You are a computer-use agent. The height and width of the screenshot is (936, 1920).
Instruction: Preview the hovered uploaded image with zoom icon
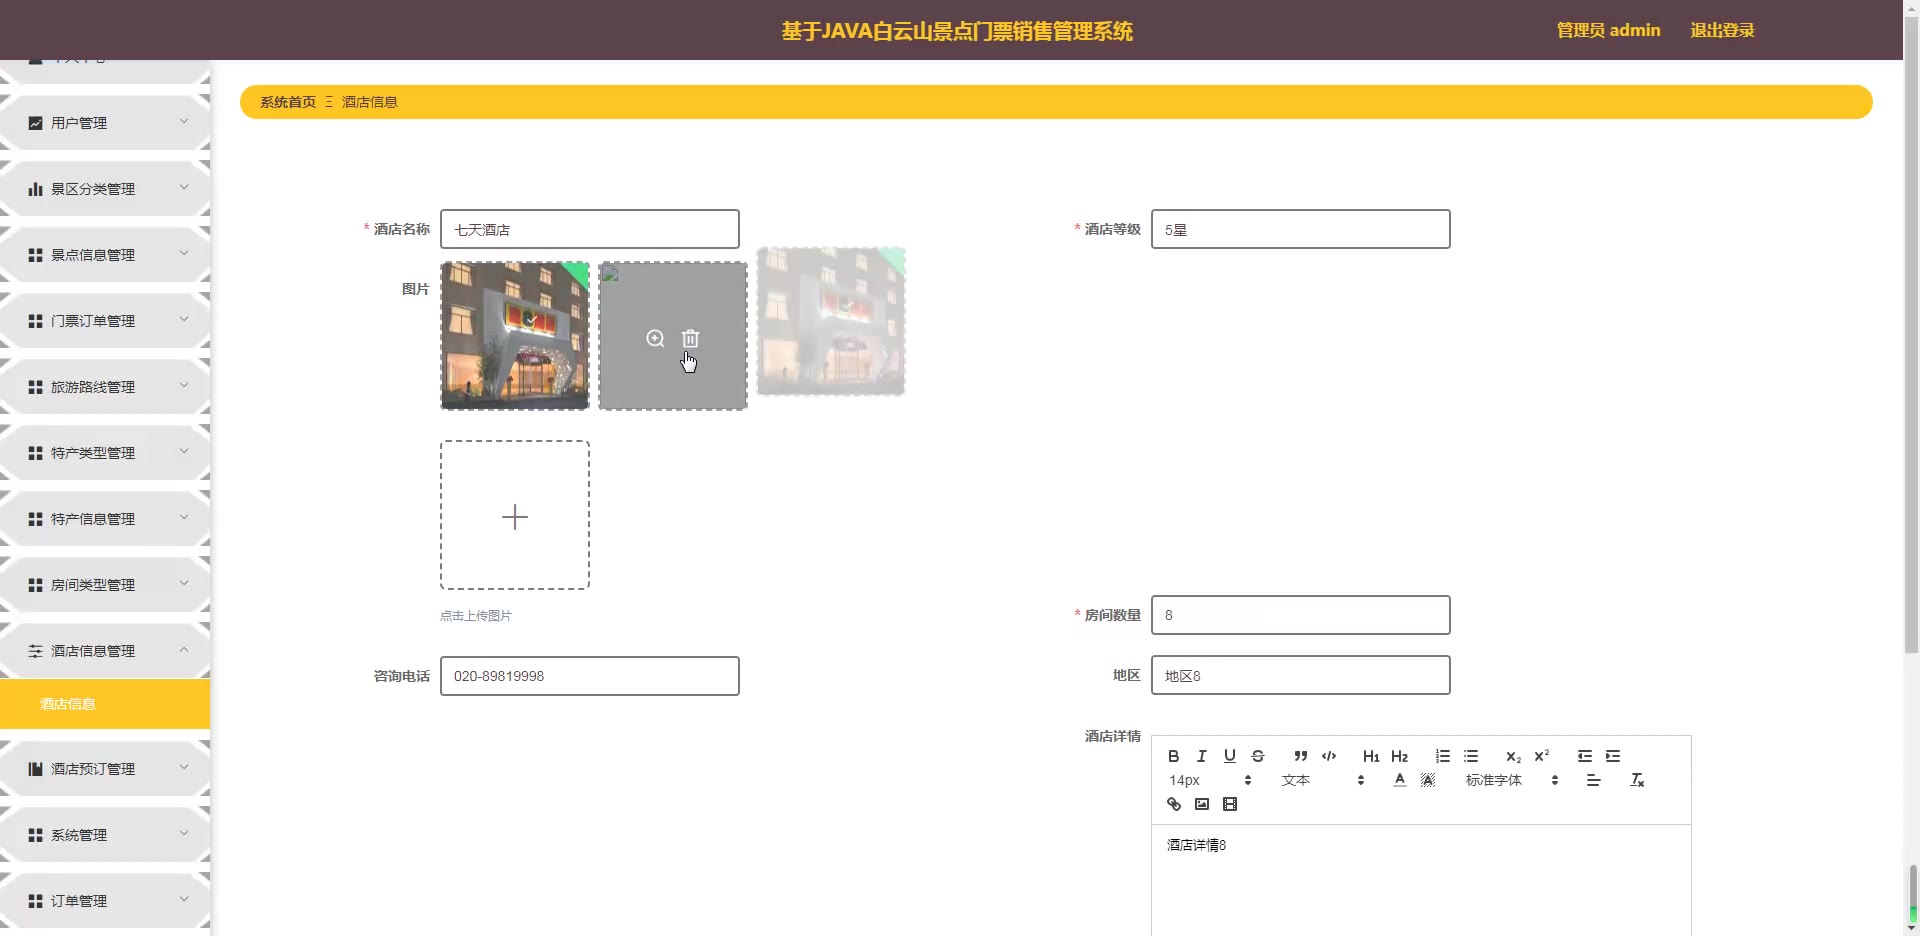655,338
